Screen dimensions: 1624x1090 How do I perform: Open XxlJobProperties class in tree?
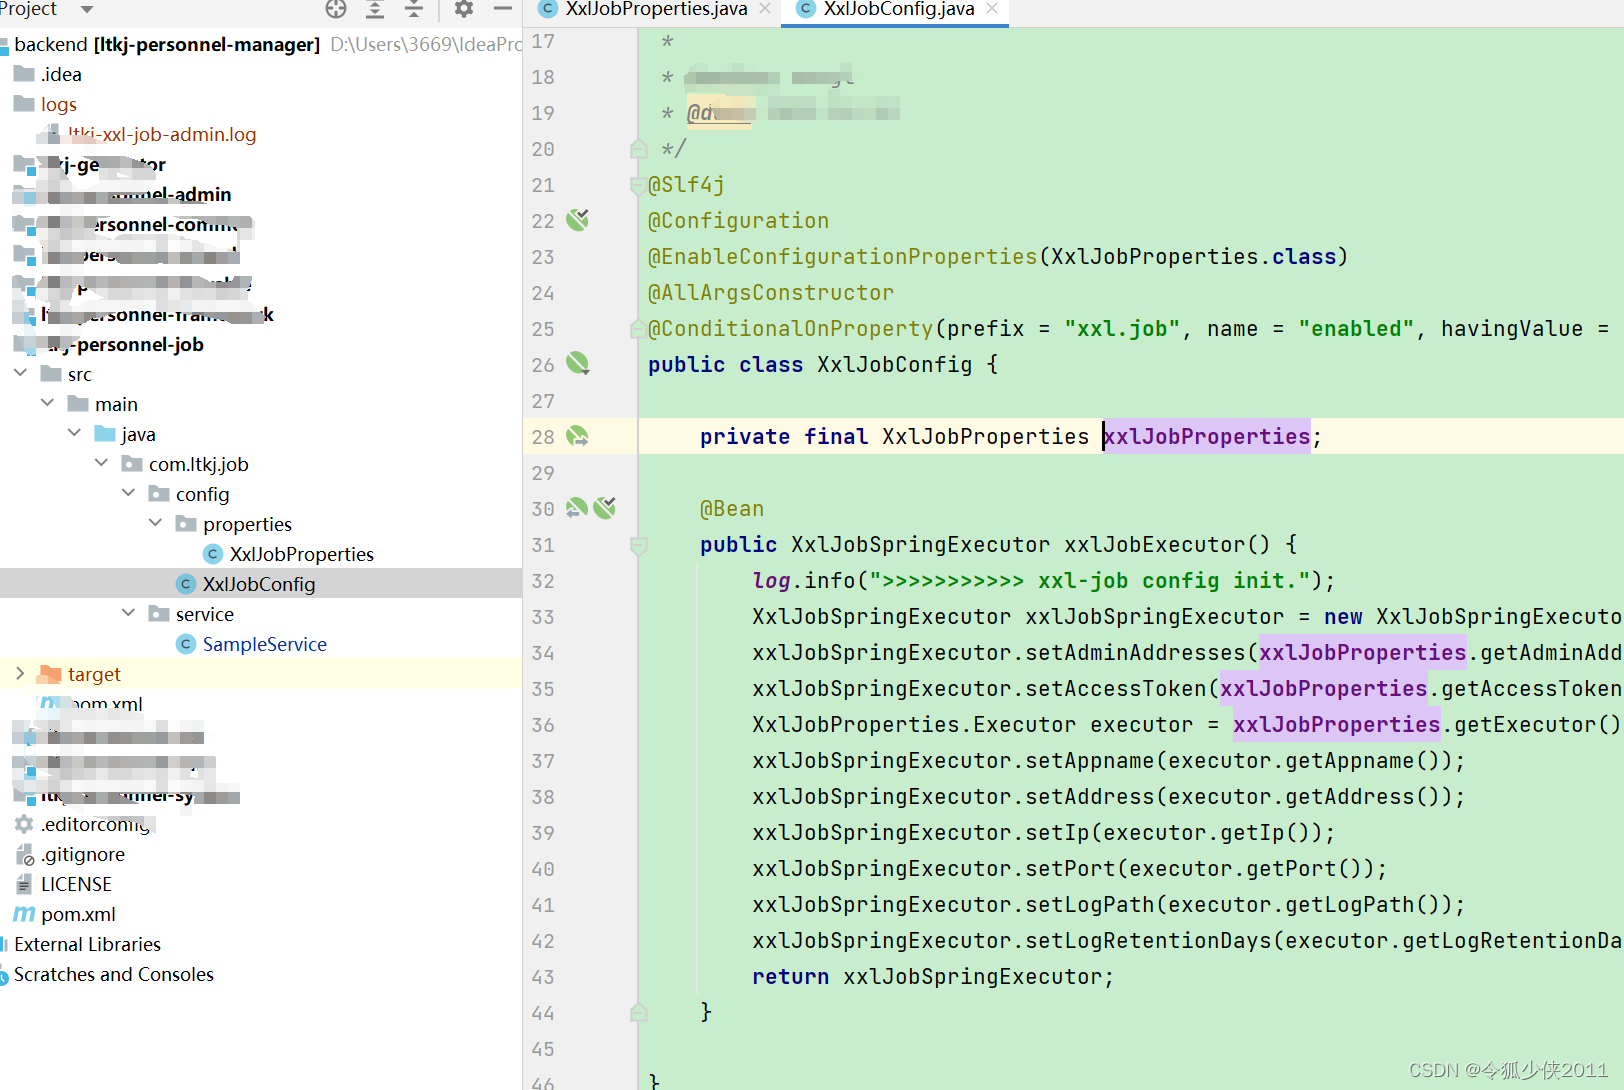(x=301, y=554)
